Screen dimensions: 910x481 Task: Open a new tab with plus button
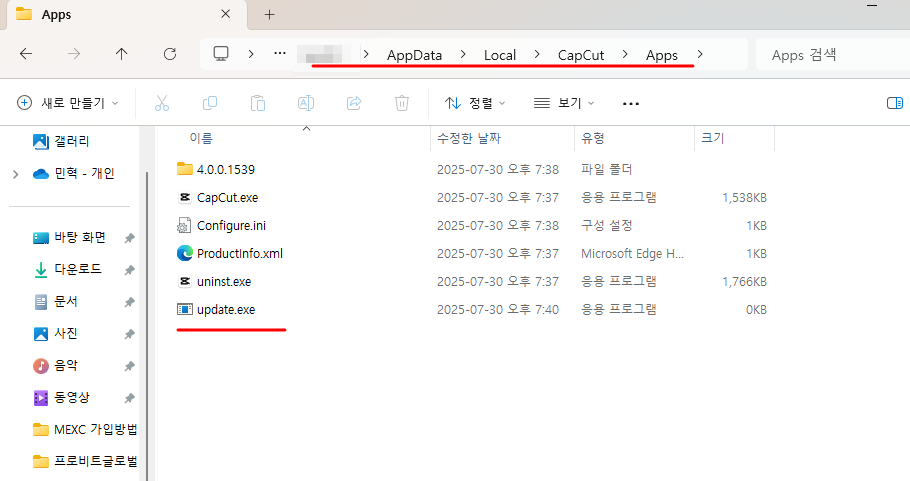pyautogui.click(x=269, y=15)
